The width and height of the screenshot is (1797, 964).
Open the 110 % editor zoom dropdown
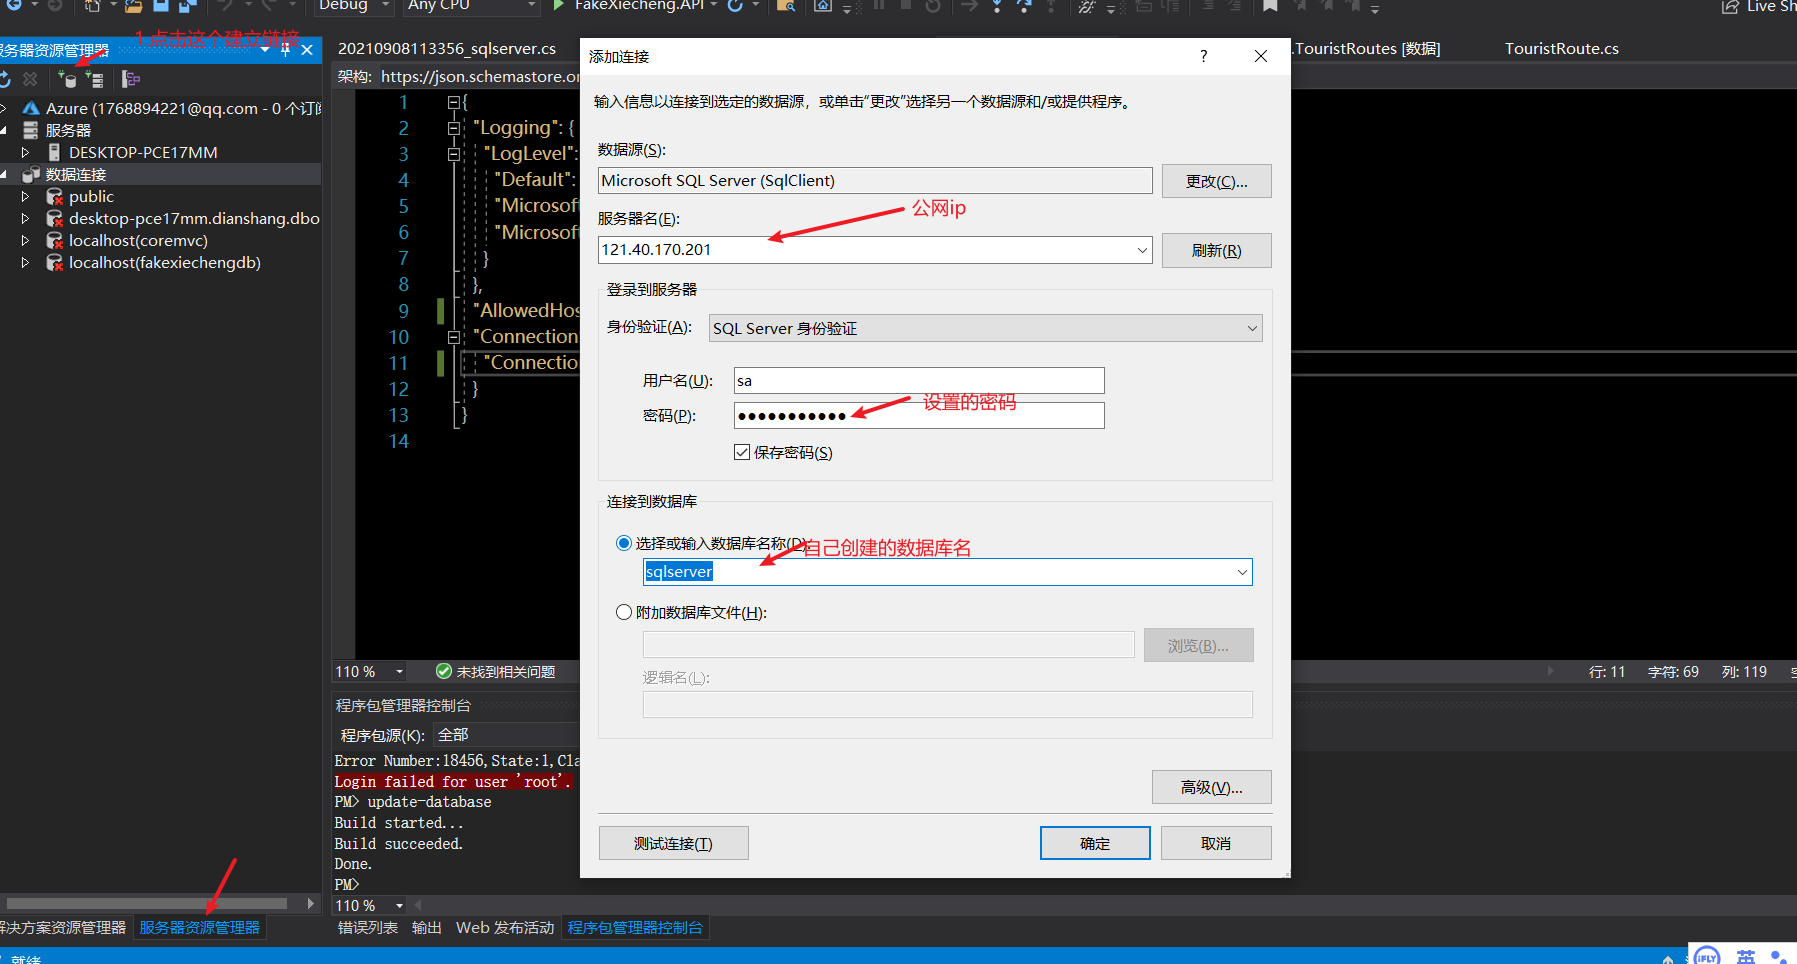tap(399, 672)
